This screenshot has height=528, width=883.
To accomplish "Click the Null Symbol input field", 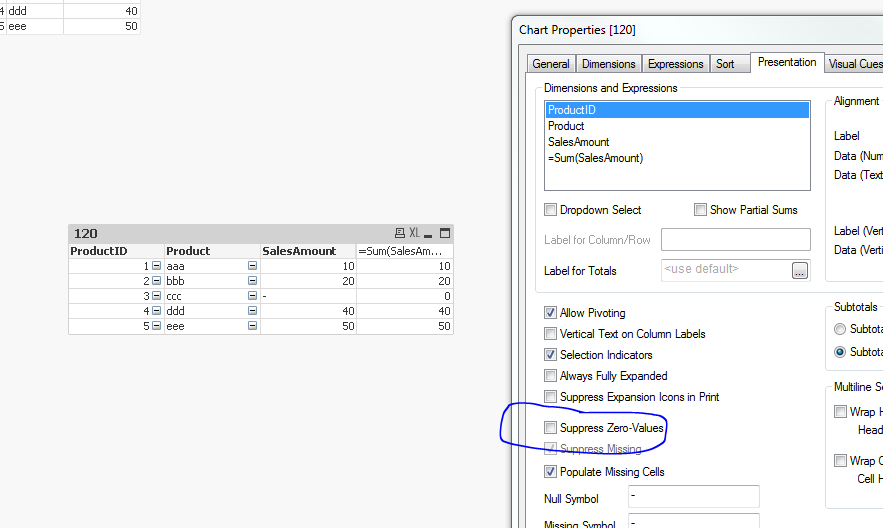I will (693, 497).
